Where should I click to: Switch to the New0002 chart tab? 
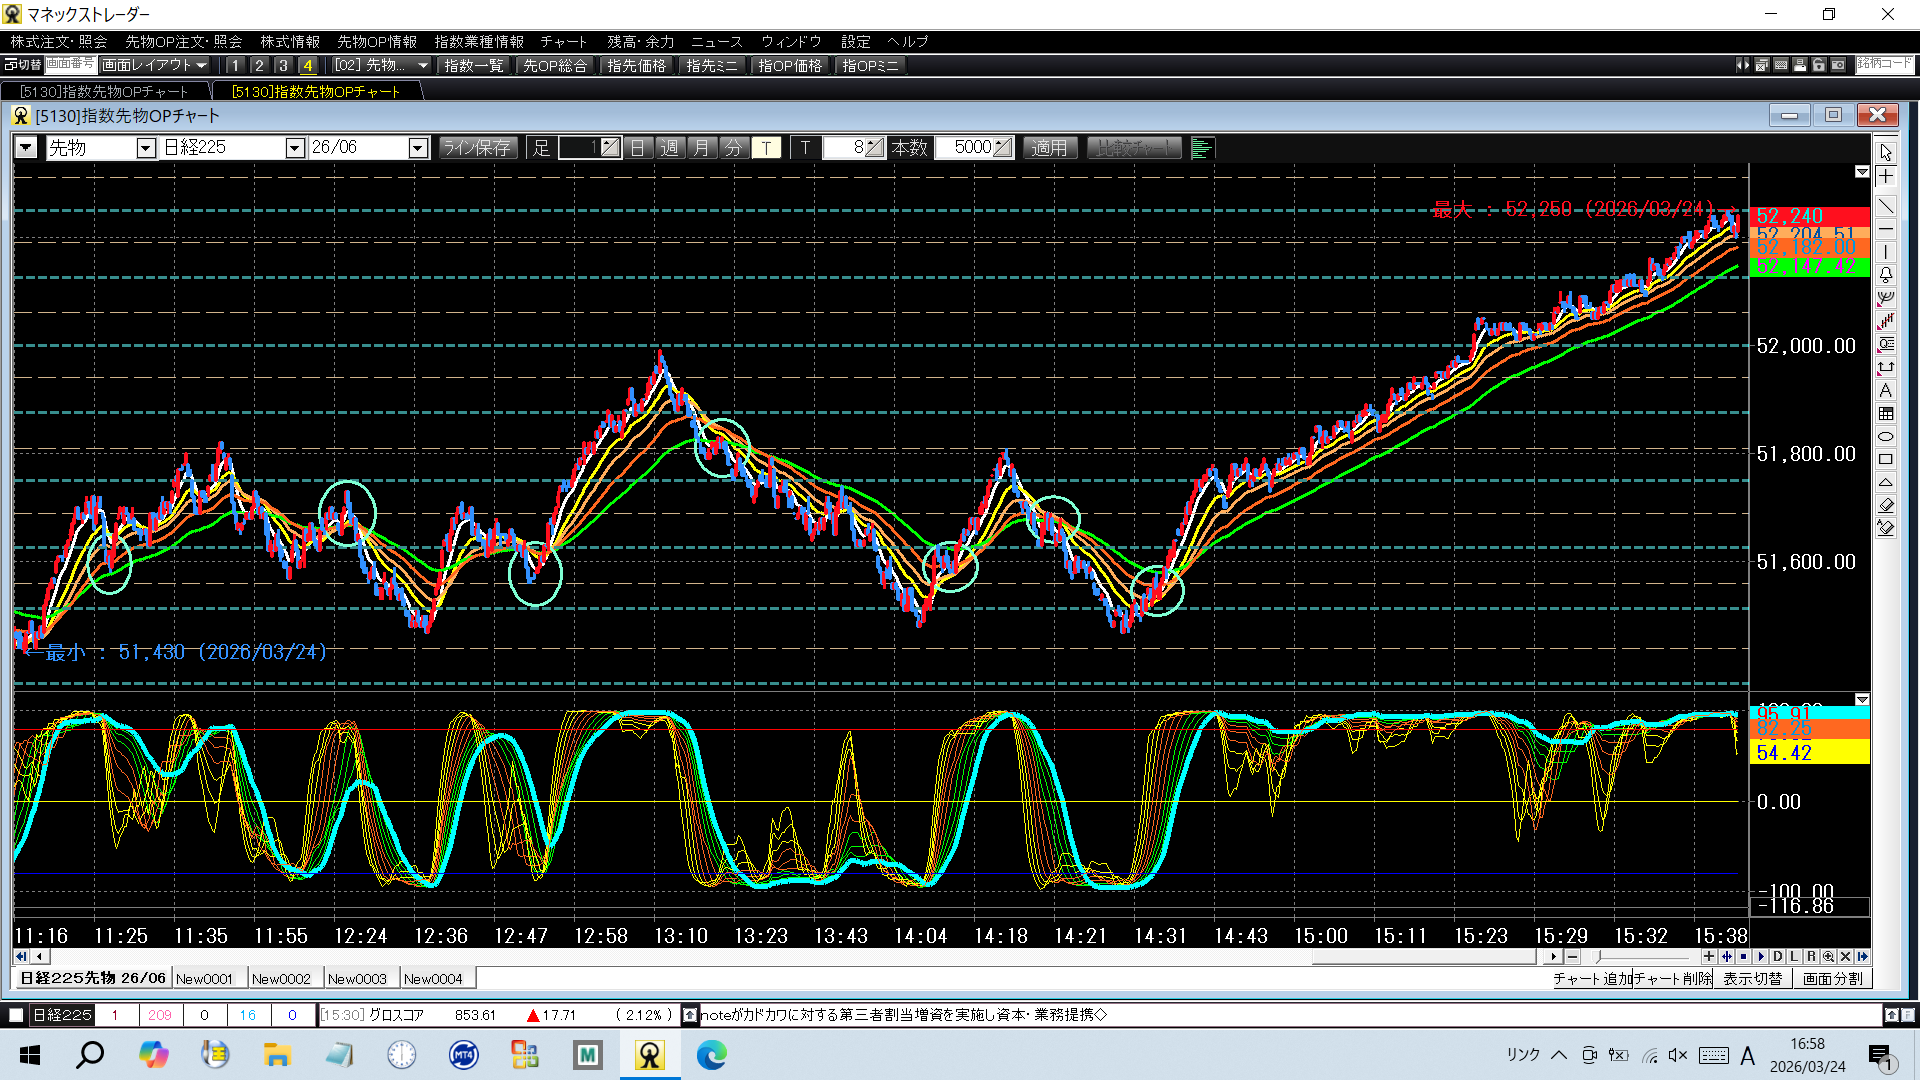281,979
